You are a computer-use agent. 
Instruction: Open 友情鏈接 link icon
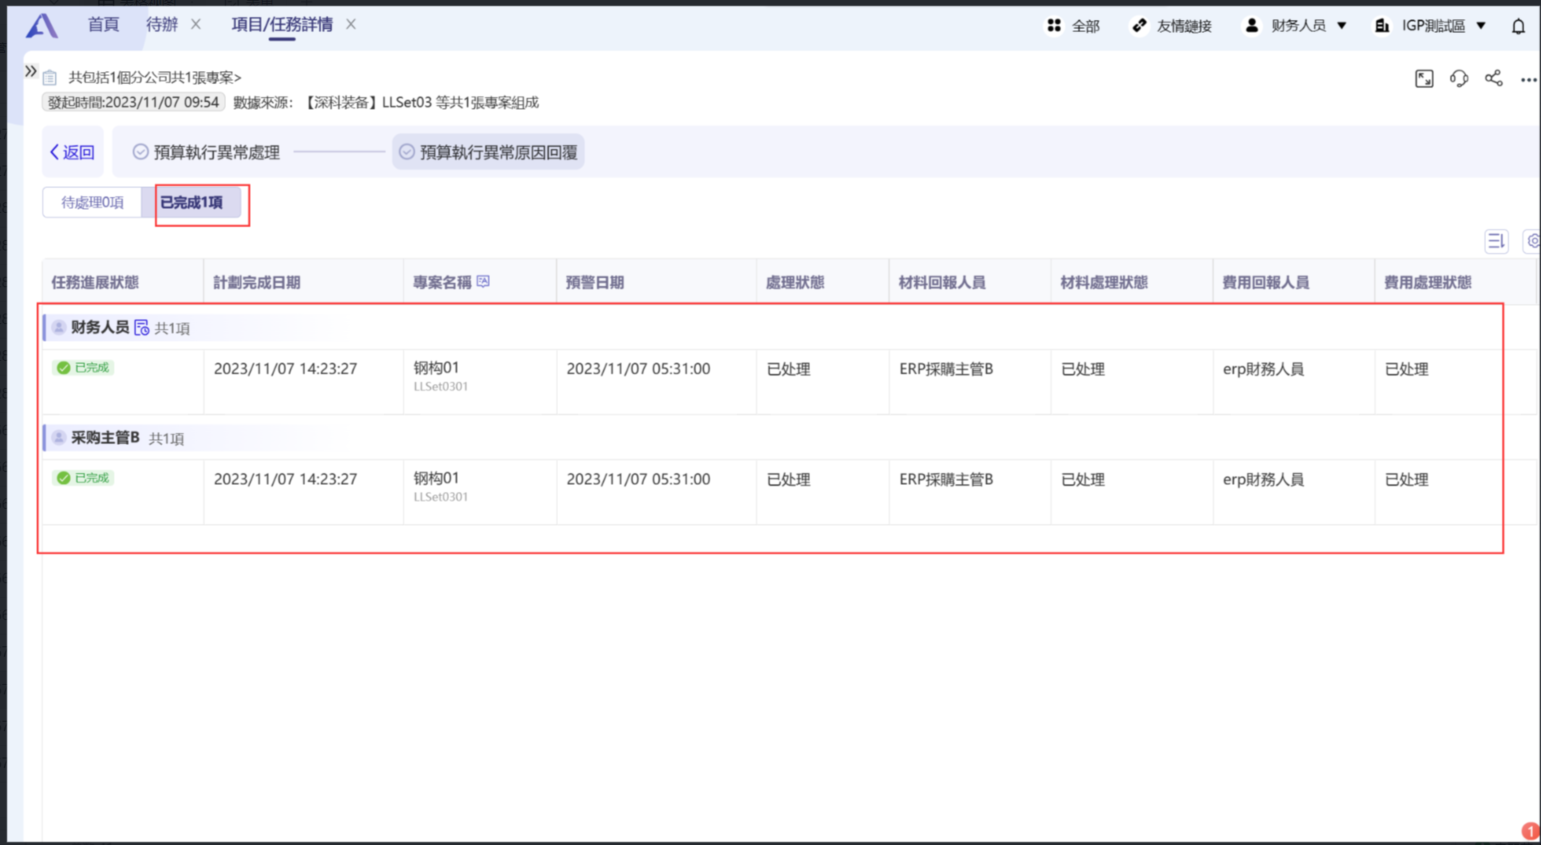coord(1139,26)
